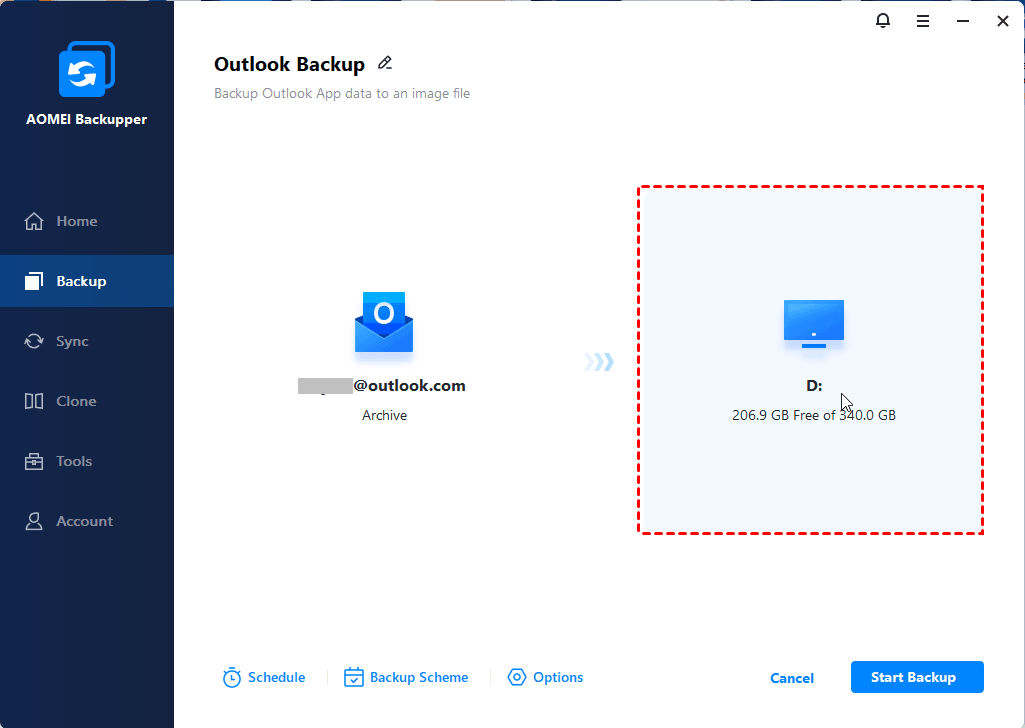Click the AOMEI Backupper name text
The height and width of the screenshot is (728, 1025).
tap(86, 119)
